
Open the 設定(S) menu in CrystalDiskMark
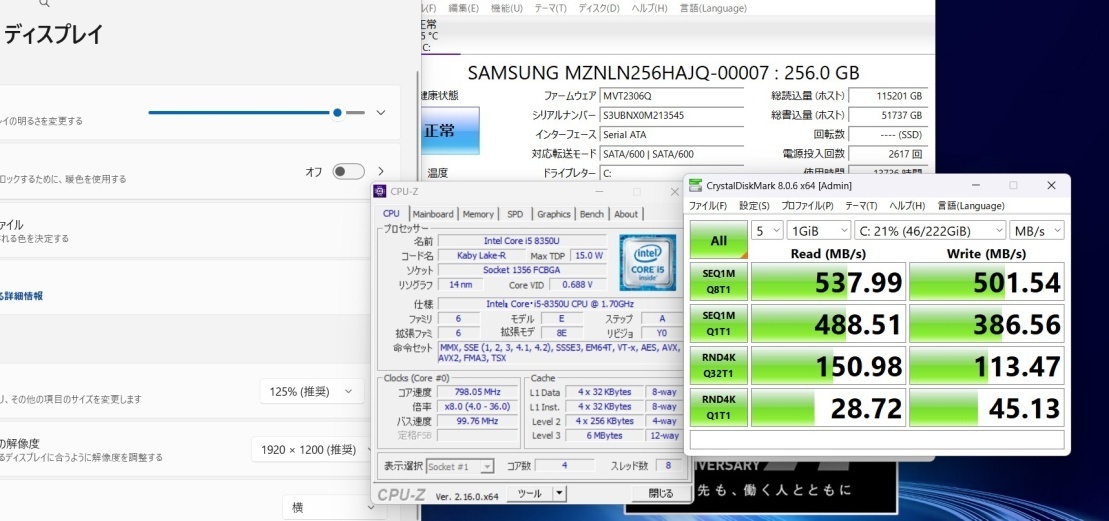pos(754,205)
